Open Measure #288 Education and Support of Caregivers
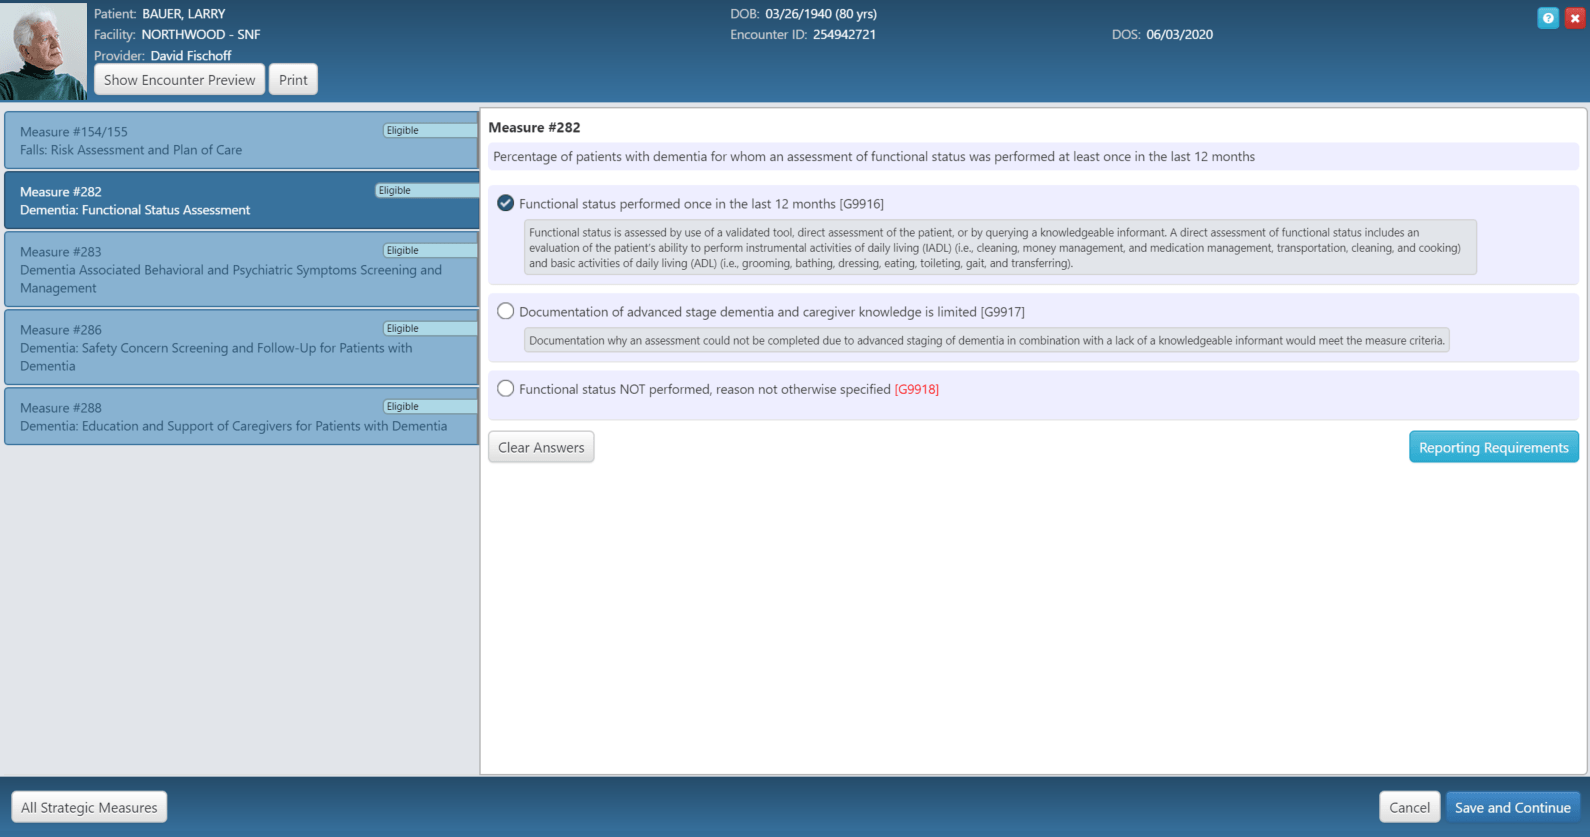This screenshot has width=1590, height=837. 241,416
